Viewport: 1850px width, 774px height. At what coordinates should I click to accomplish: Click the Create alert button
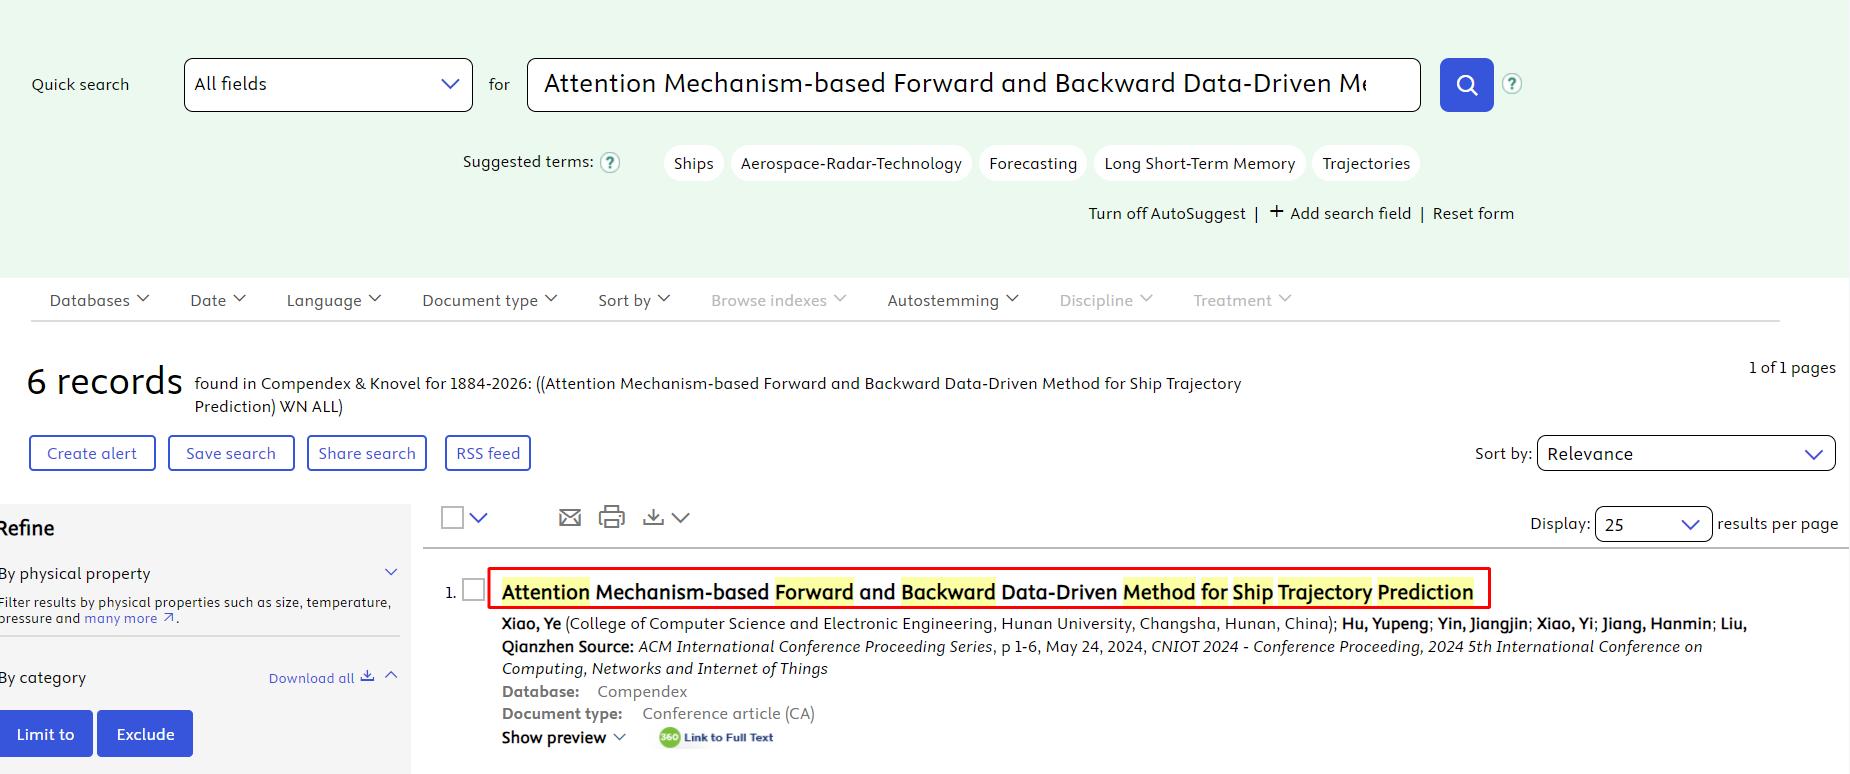pyautogui.click(x=92, y=453)
